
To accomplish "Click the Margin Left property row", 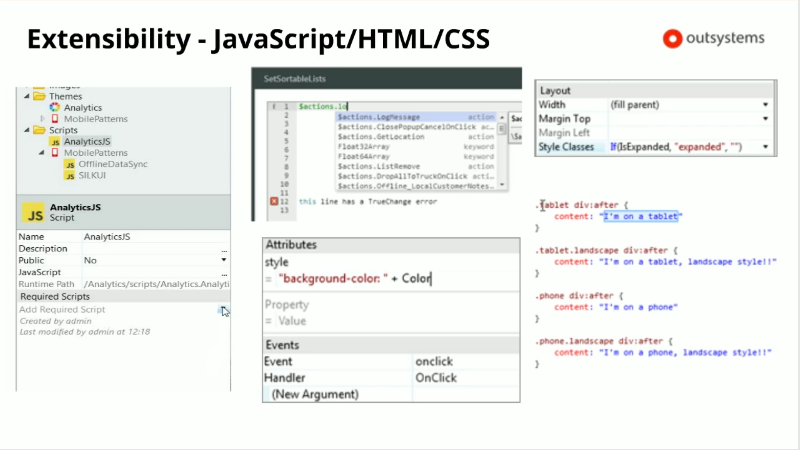I will pos(655,133).
